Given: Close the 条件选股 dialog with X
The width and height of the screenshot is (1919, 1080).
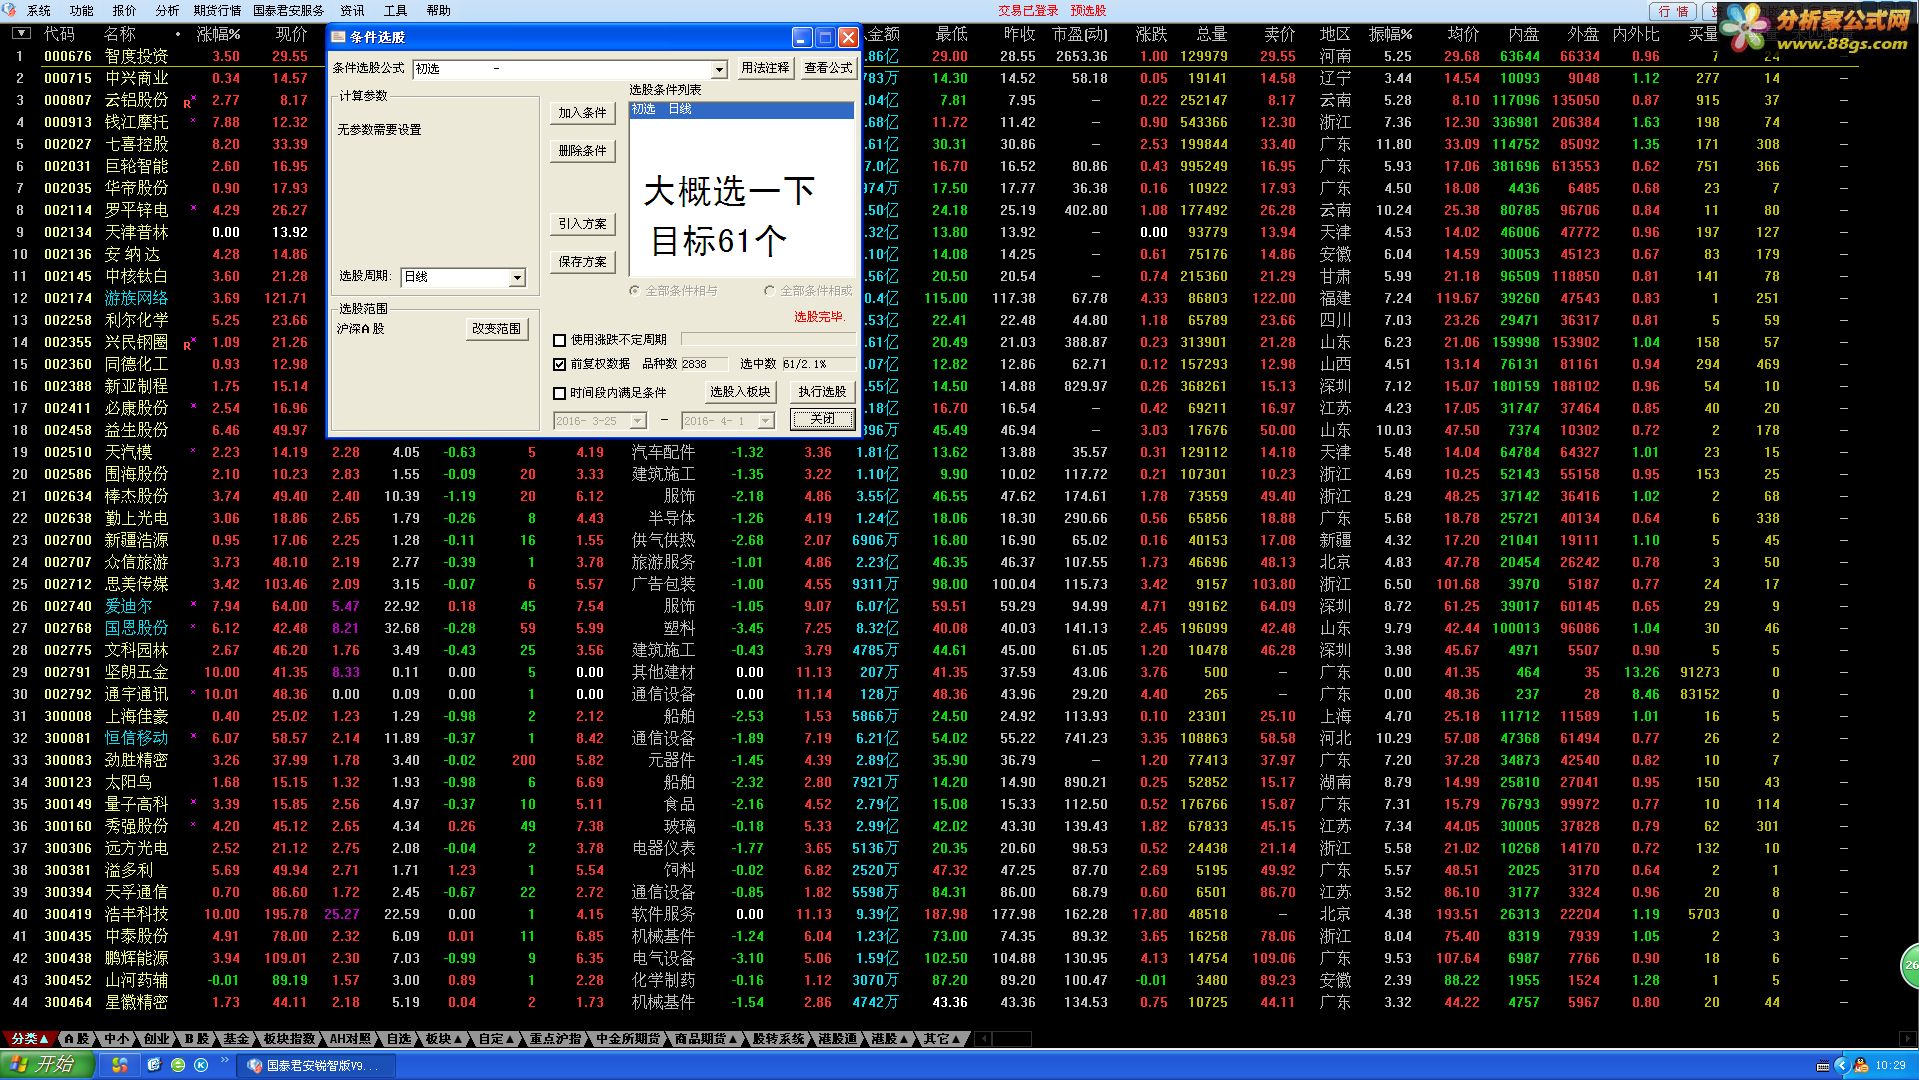Looking at the screenshot, I should click(x=848, y=37).
